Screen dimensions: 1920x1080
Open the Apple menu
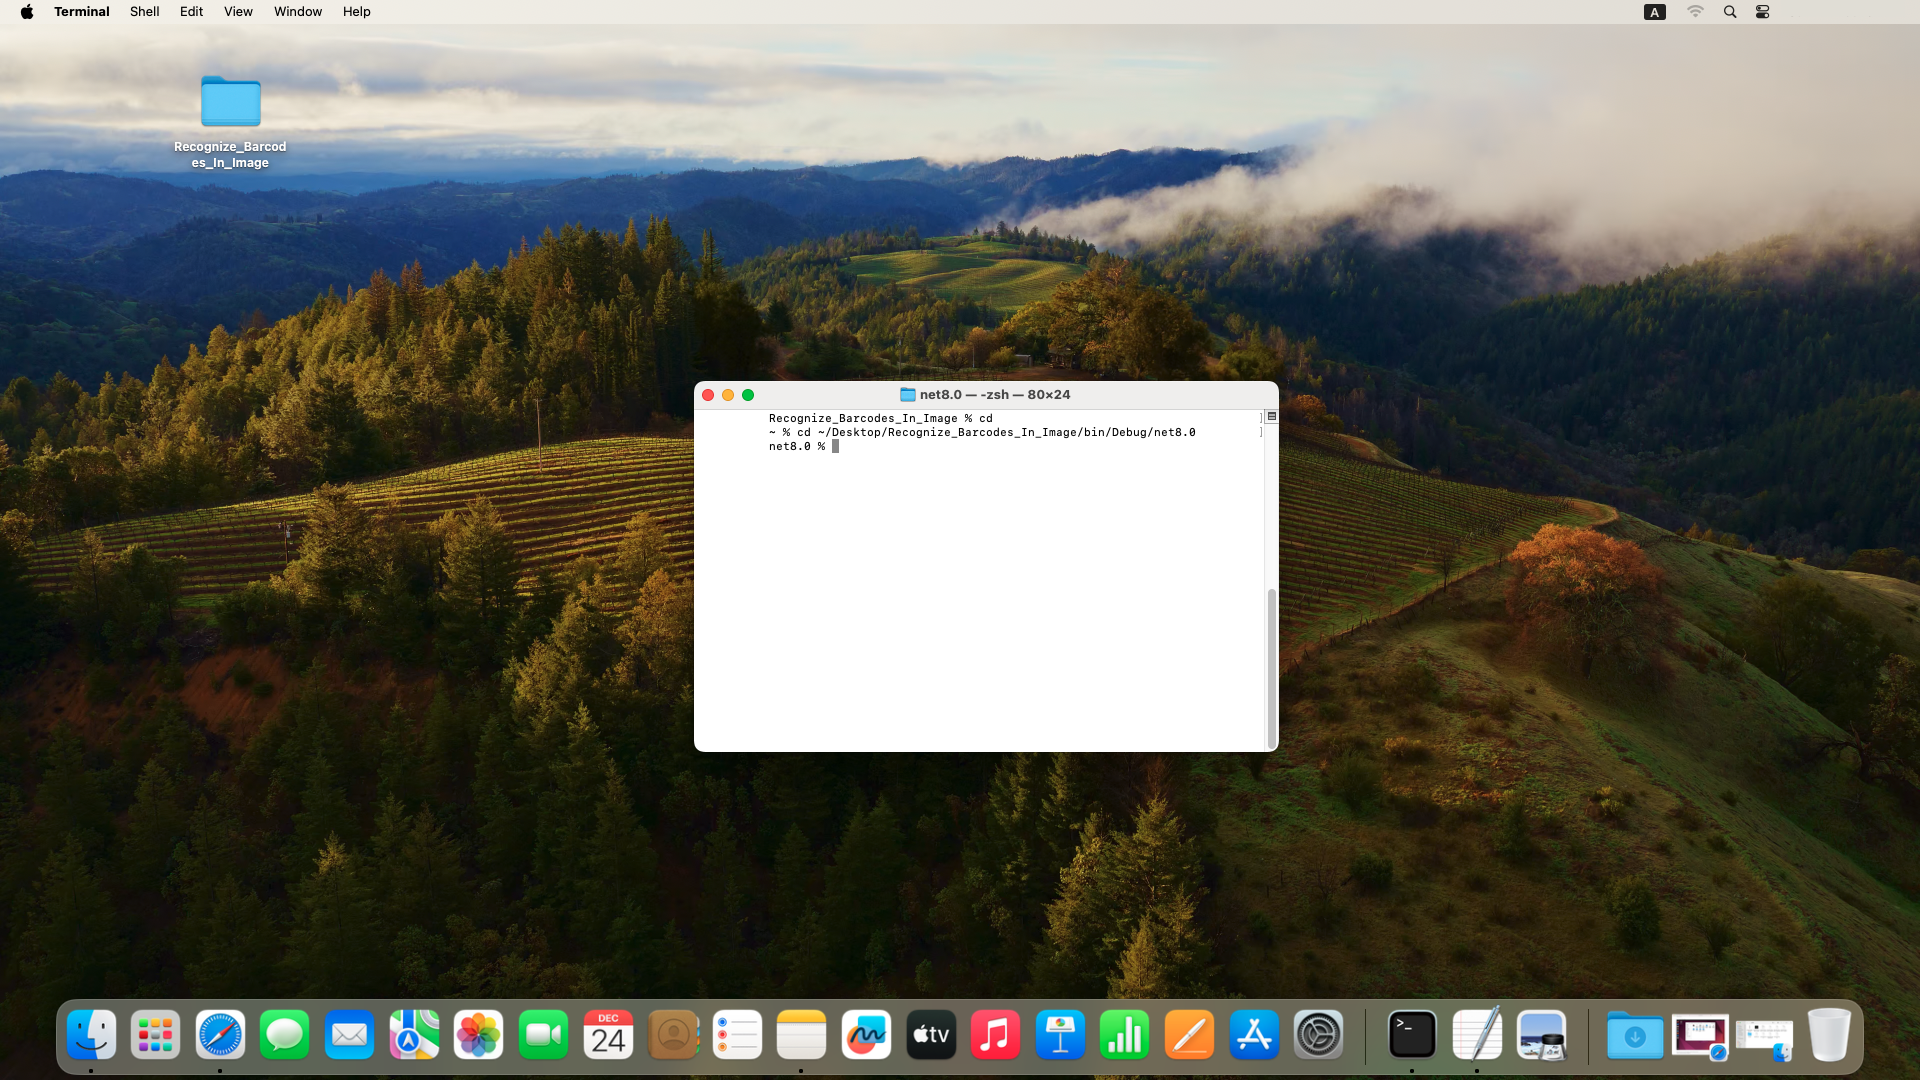(x=27, y=12)
